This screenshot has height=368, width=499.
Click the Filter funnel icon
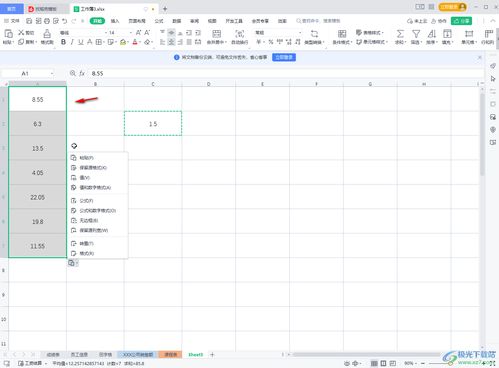tap(416, 34)
